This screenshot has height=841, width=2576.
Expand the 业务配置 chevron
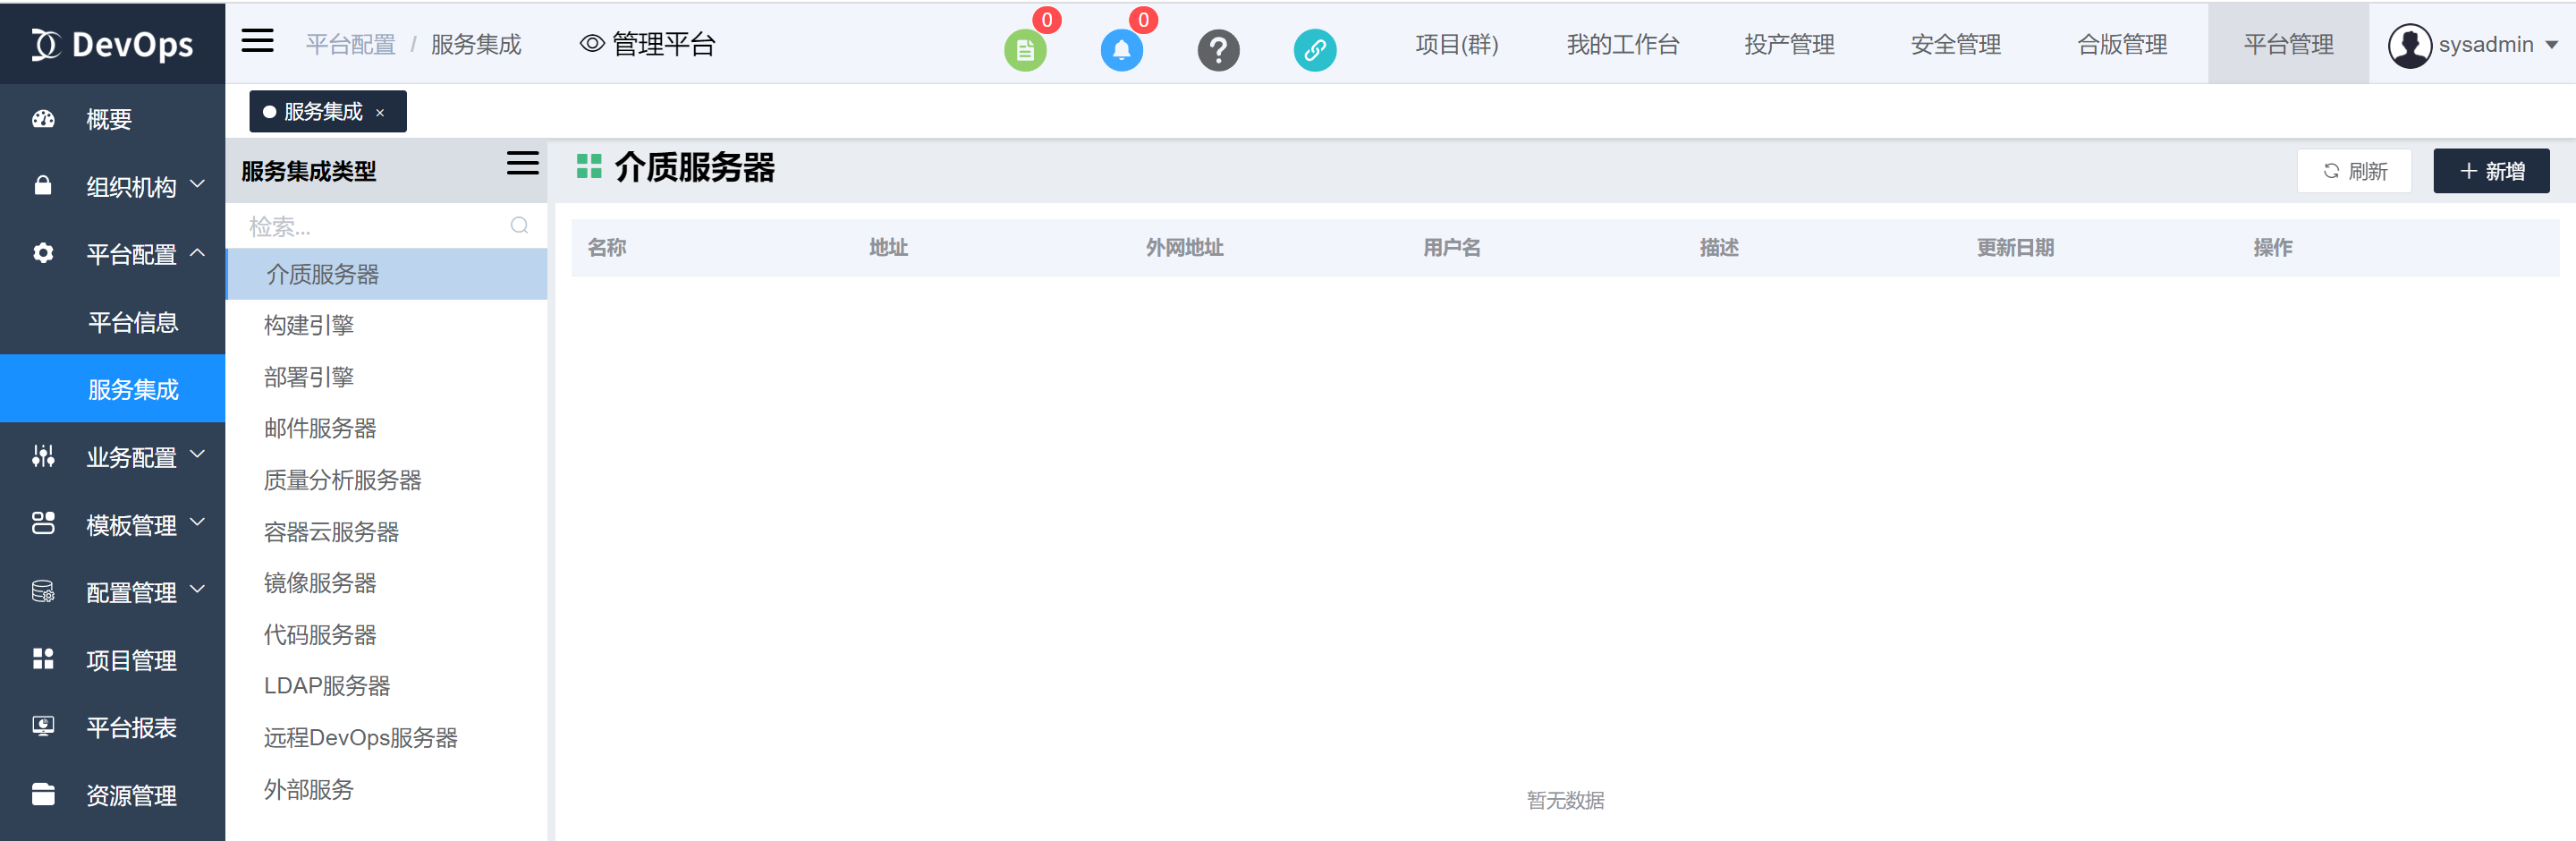click(198, 455)
